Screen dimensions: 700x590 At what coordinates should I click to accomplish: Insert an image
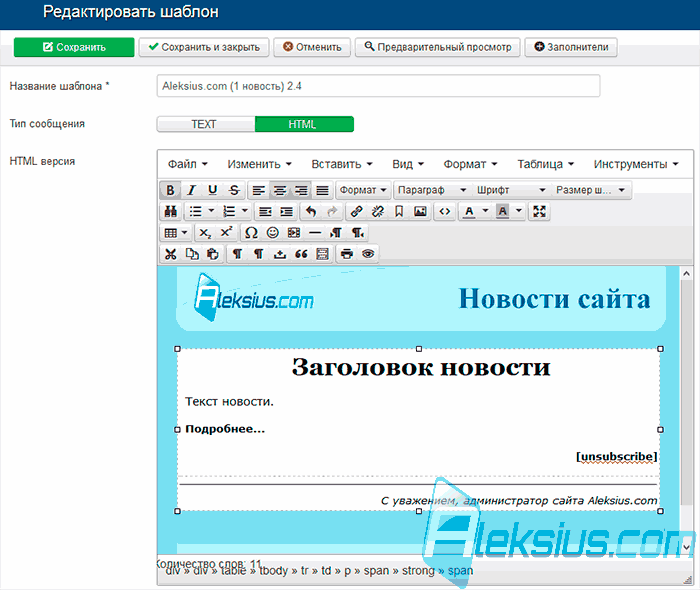(x=420, y=212)
